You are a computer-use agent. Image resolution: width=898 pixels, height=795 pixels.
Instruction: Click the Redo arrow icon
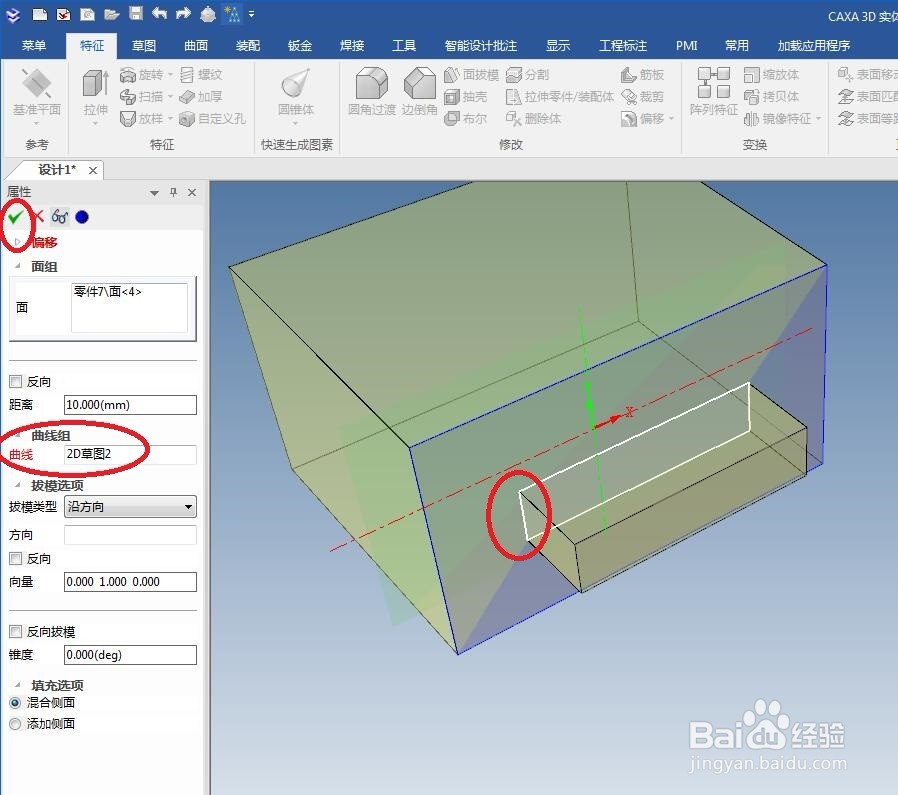pos(183,14)
